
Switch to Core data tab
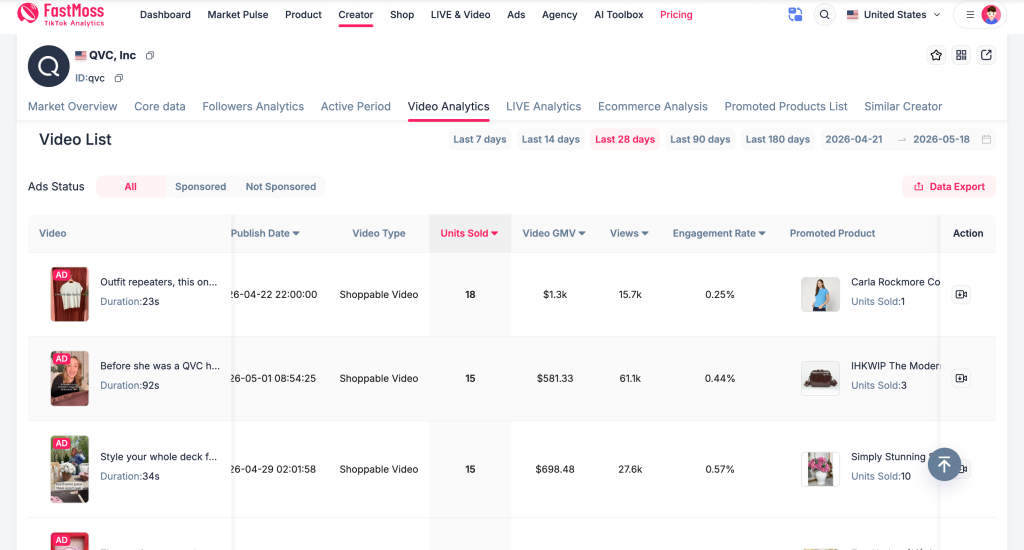[x=160, y=106]
